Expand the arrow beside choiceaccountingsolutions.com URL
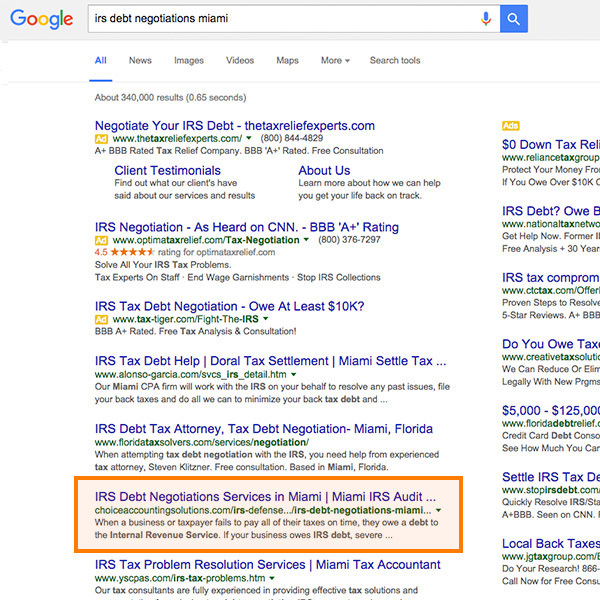The height and width of the screenshot is (600, 600). [x=439, y=510]
